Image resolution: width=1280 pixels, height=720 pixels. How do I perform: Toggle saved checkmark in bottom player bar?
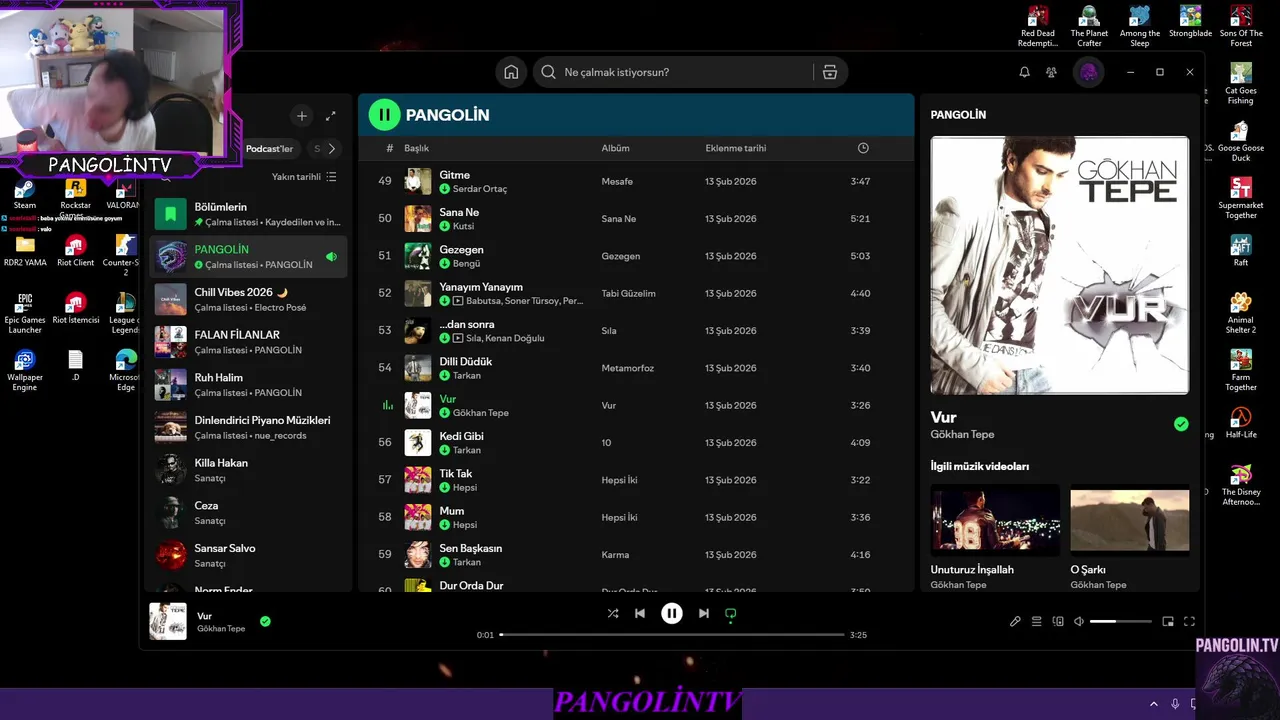coord(265,621)
